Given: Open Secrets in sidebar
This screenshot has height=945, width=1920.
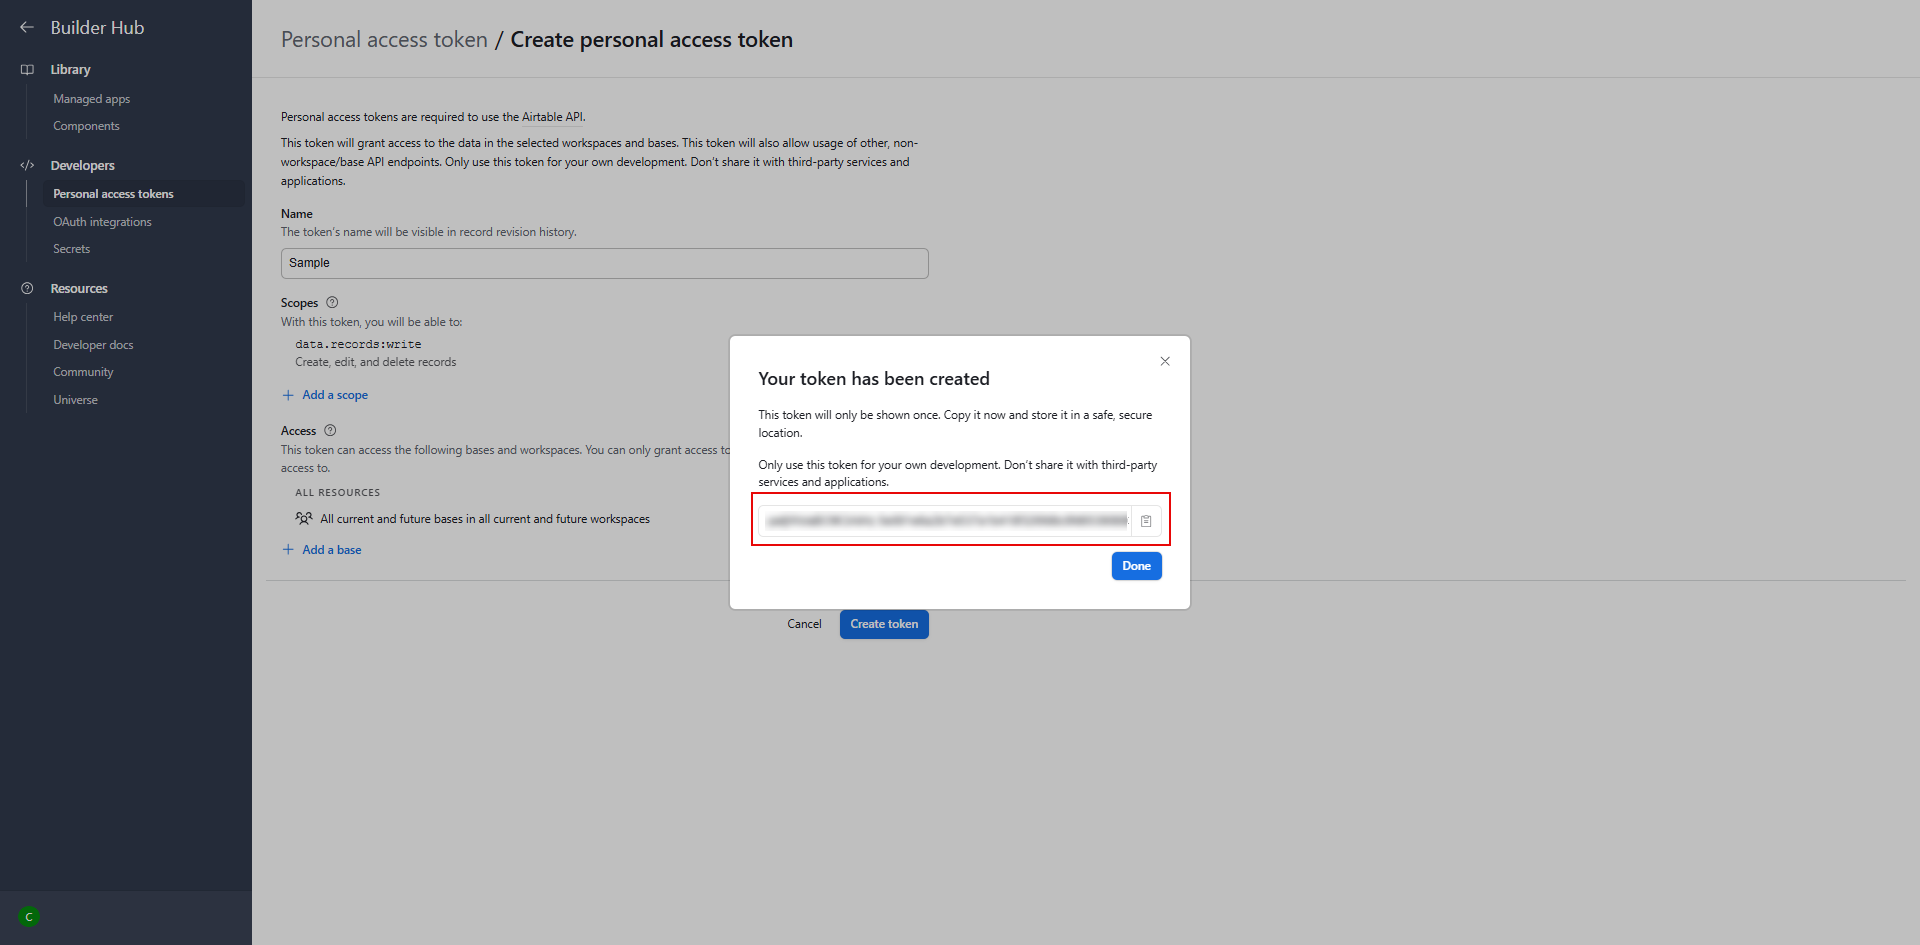Looking at the screenshot, I should tap(72, 250).
